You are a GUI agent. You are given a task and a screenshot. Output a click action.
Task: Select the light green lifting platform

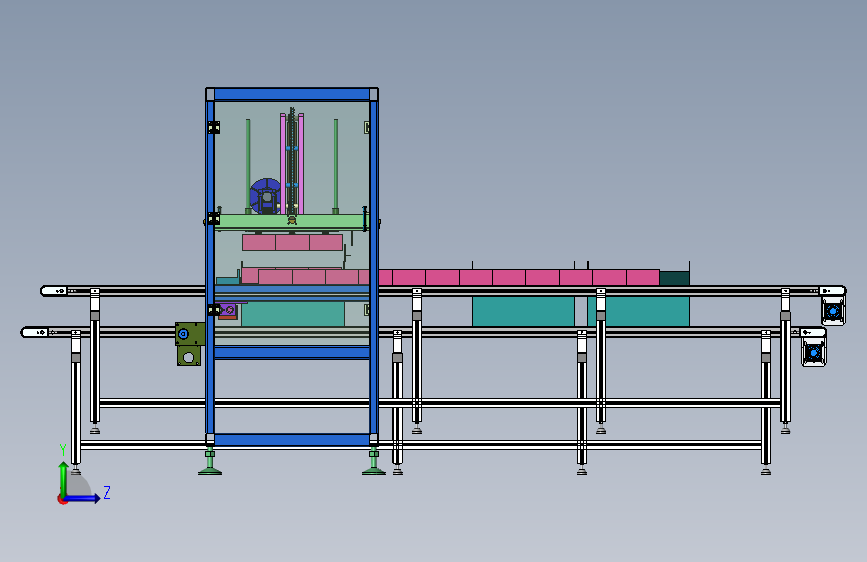coord(291,222)
